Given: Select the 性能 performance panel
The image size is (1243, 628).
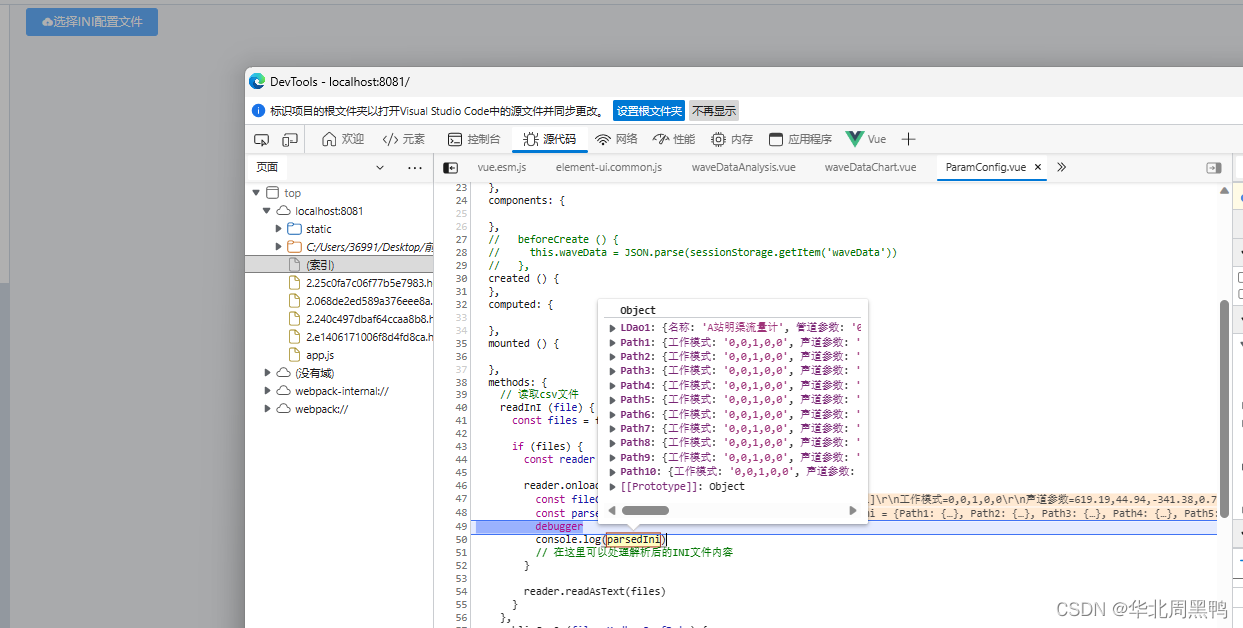Looking at the screenshot, I should [x=672, y=139].
